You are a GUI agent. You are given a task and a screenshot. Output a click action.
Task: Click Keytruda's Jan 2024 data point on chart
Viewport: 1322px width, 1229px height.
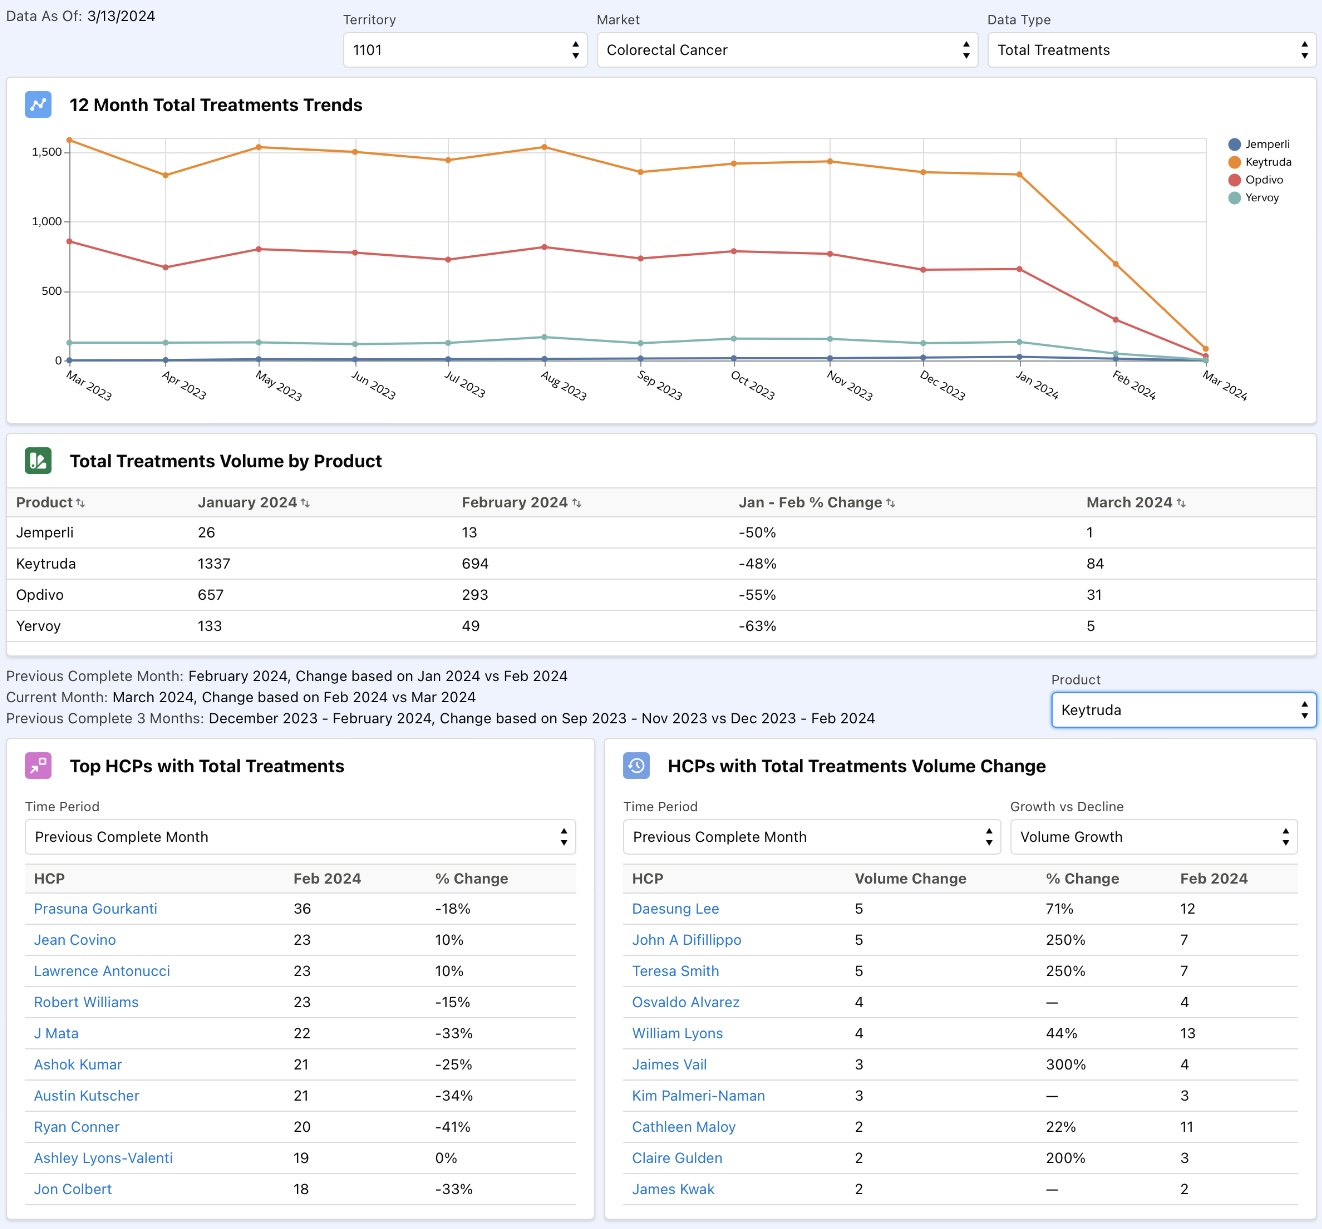tap(1020, 175)
